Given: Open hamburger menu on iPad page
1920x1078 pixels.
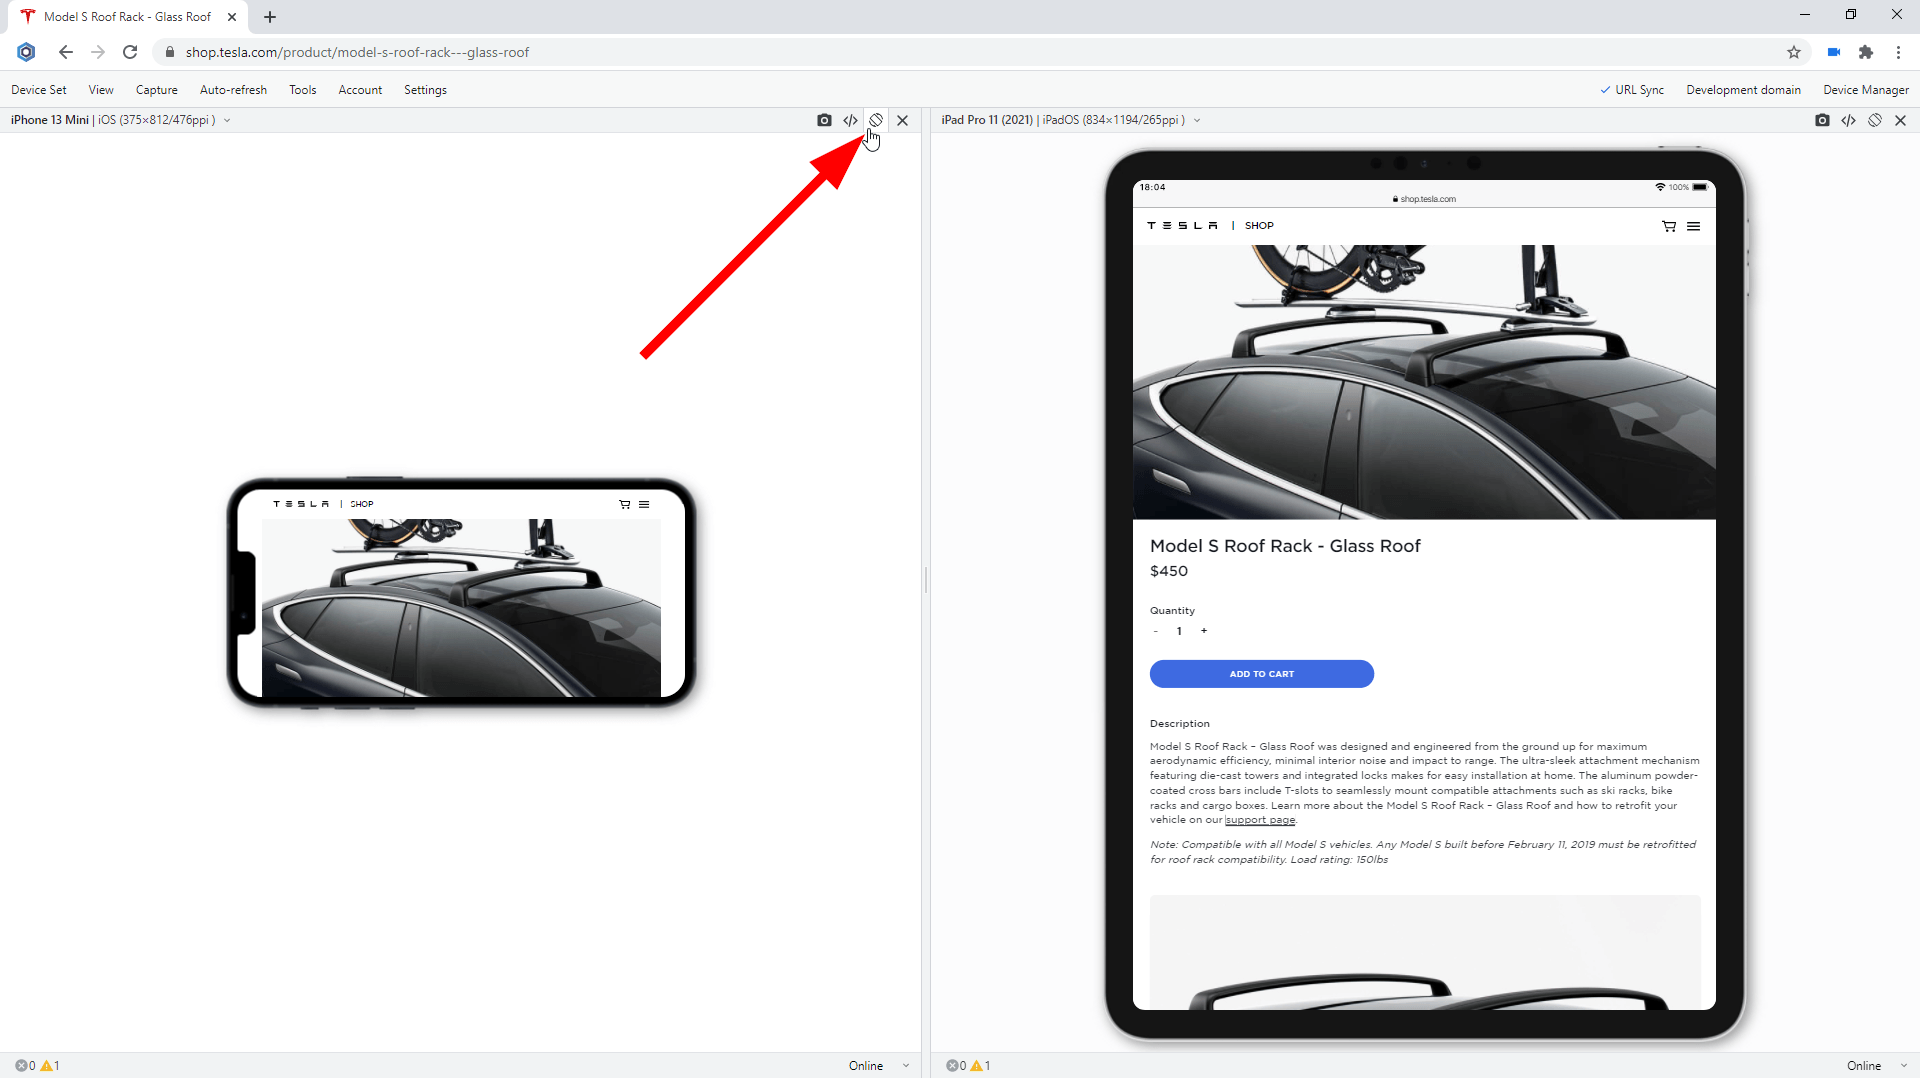Looking at the screenshot, I should pyautogui.click(x=1694, y=226).
